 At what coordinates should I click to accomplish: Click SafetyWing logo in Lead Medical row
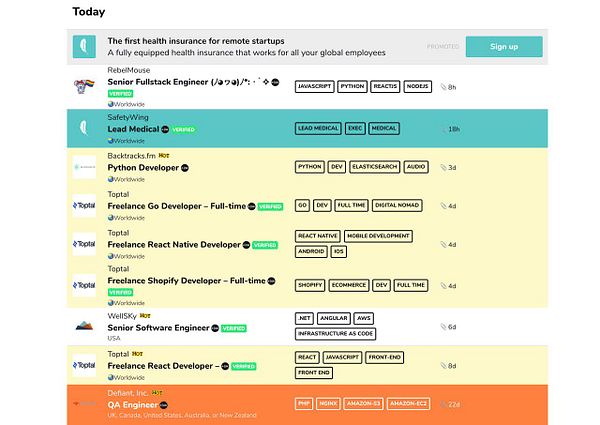pos(84,129)
